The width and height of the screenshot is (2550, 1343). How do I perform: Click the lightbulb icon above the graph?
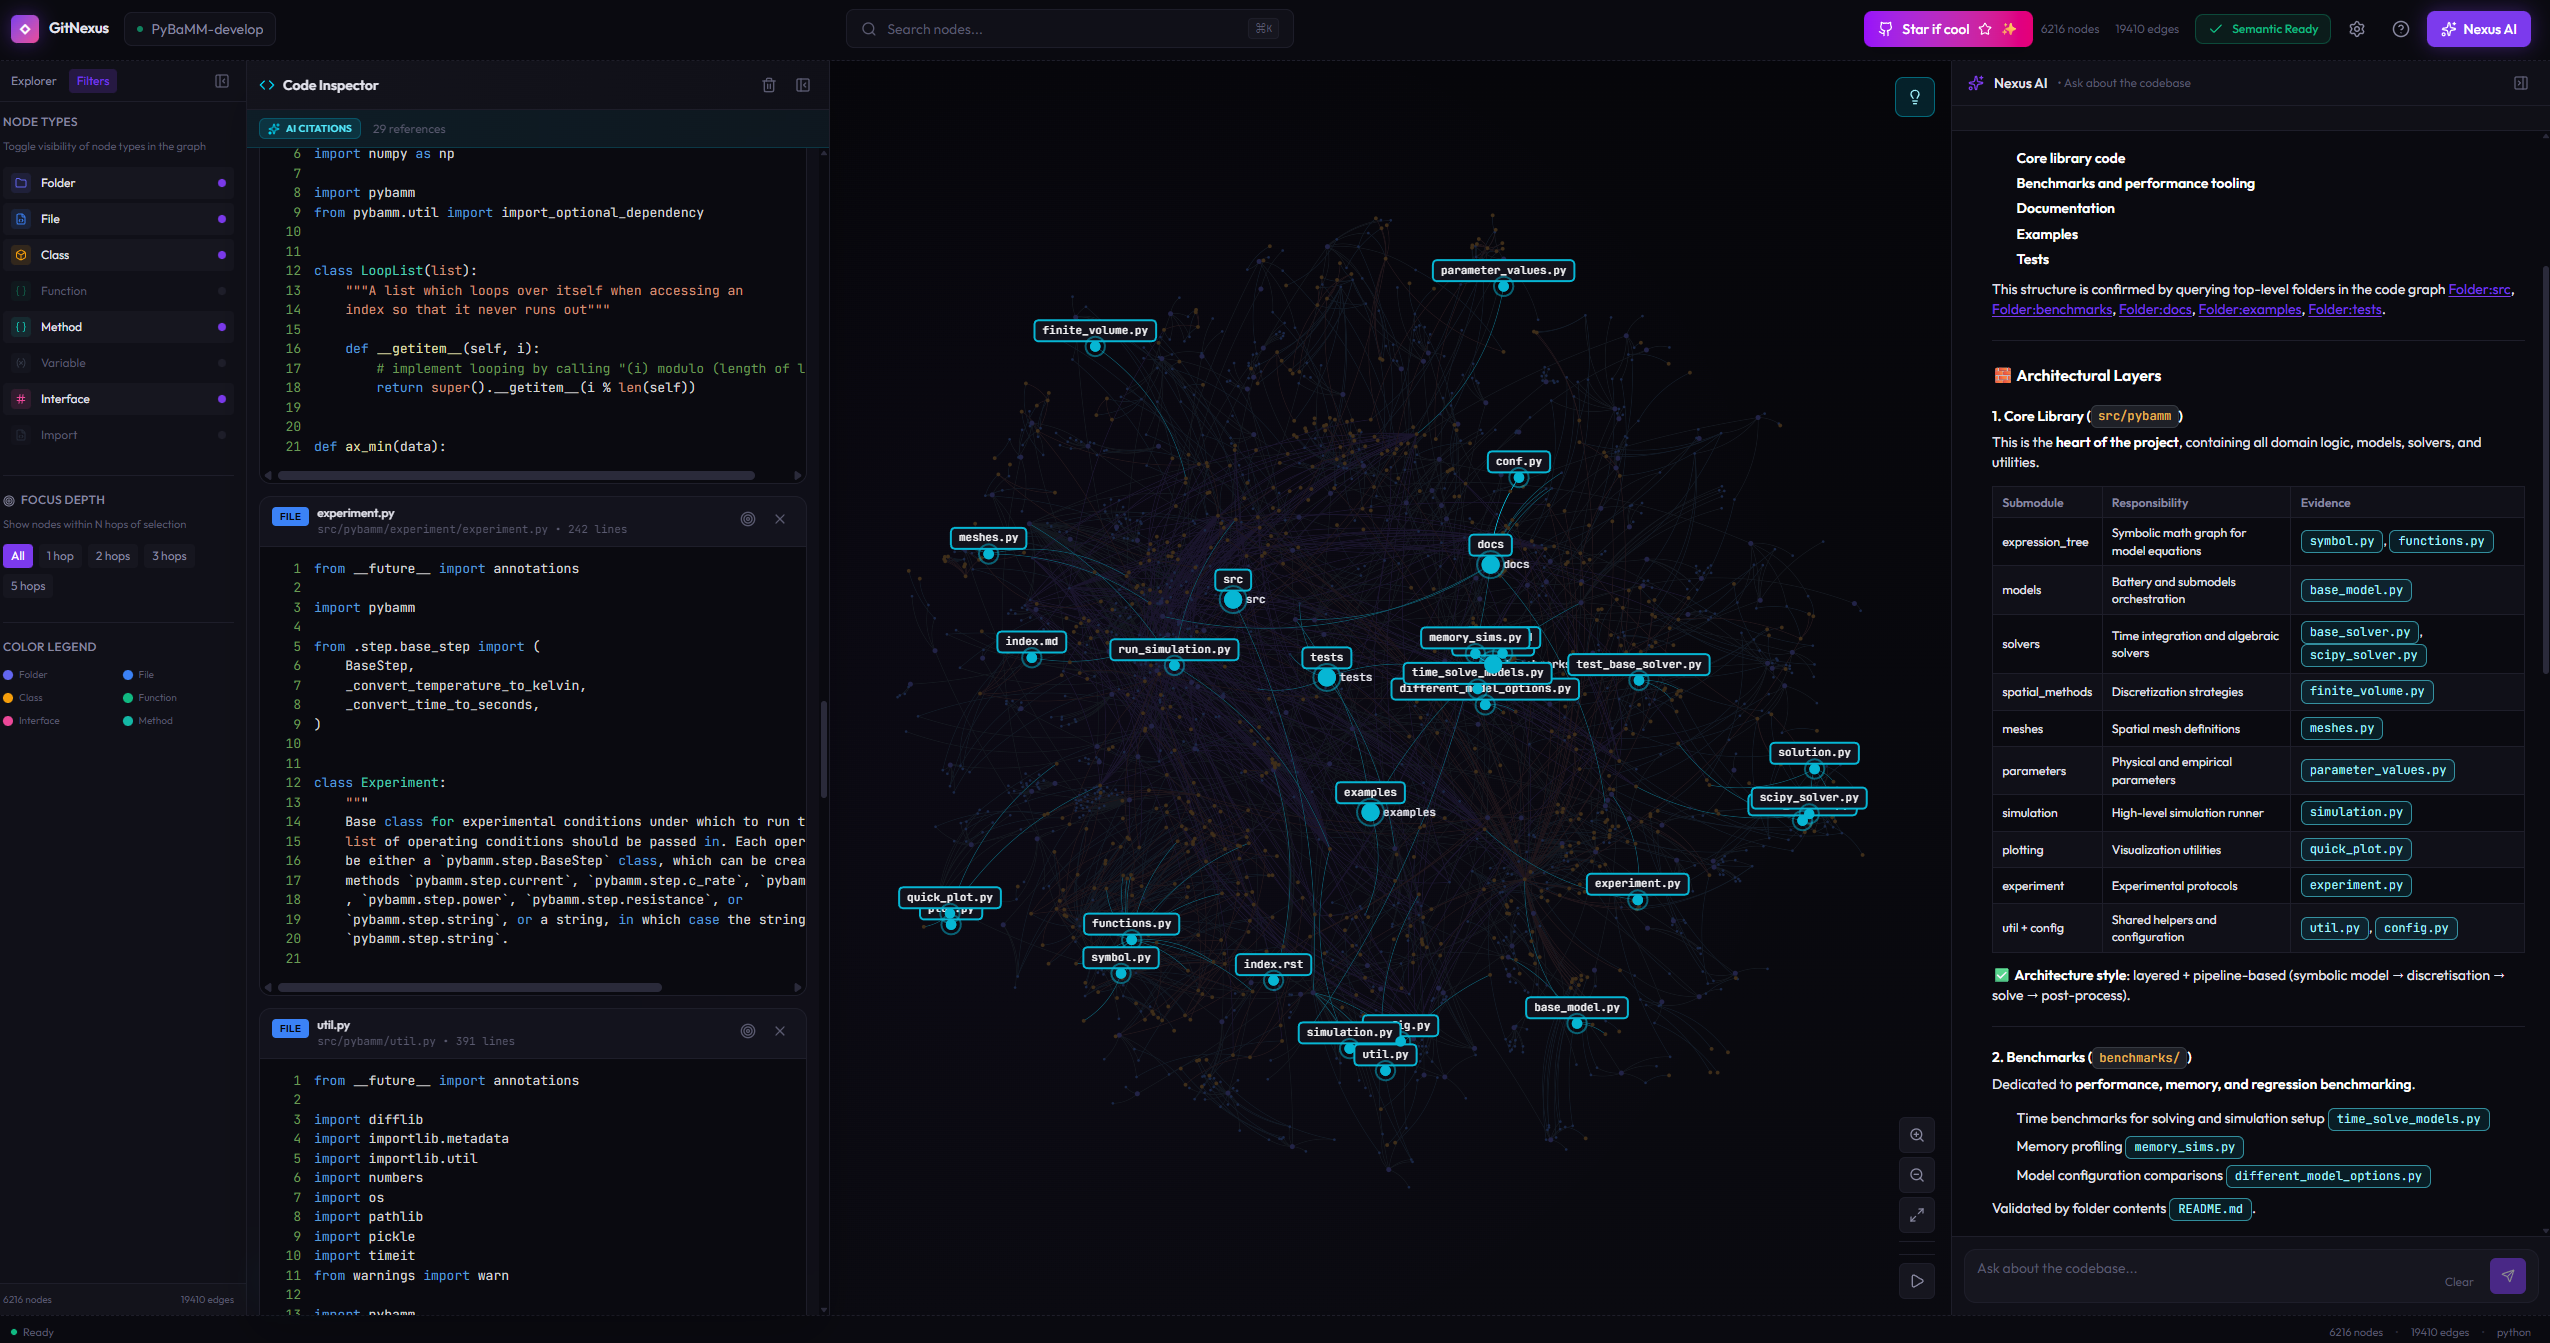(1914, 96)
